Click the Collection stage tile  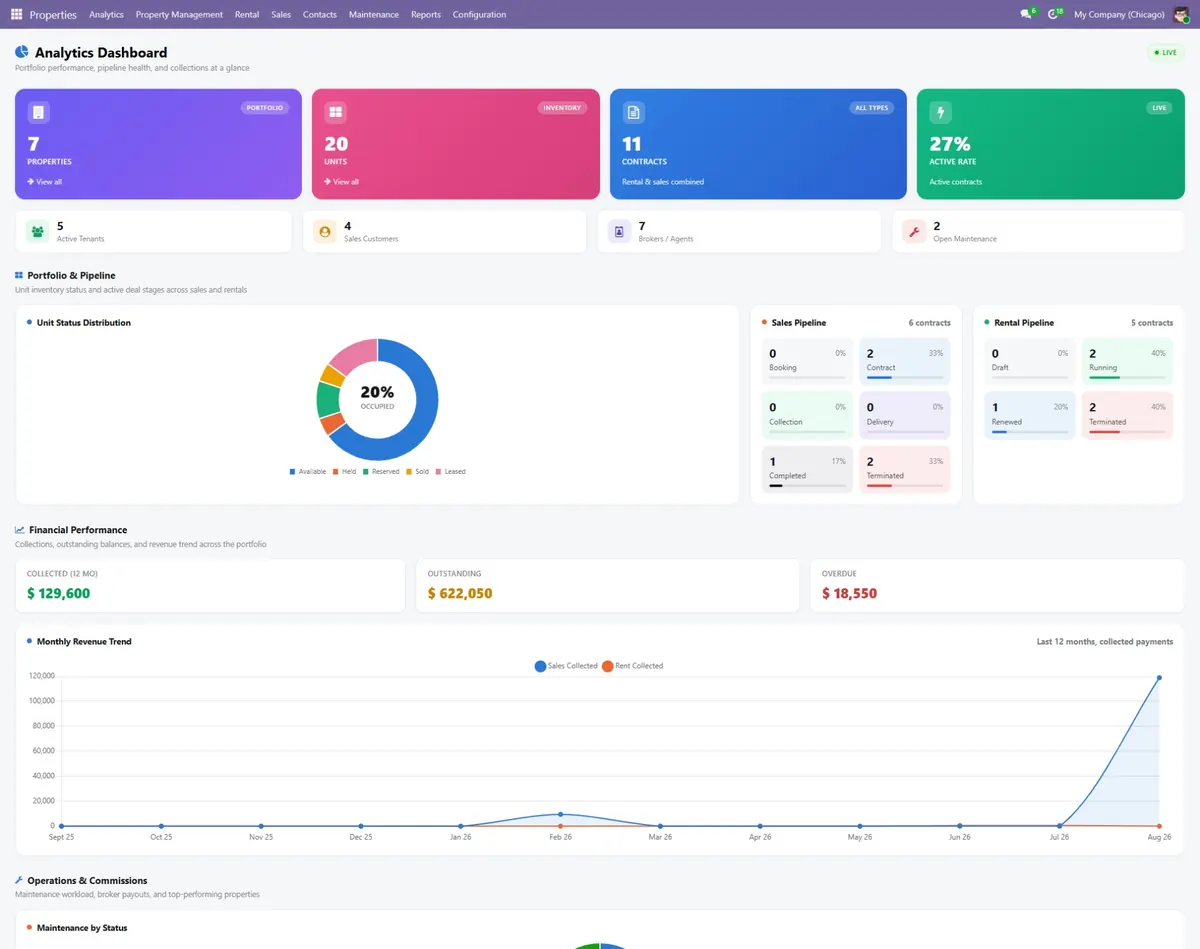coord(807,416)
